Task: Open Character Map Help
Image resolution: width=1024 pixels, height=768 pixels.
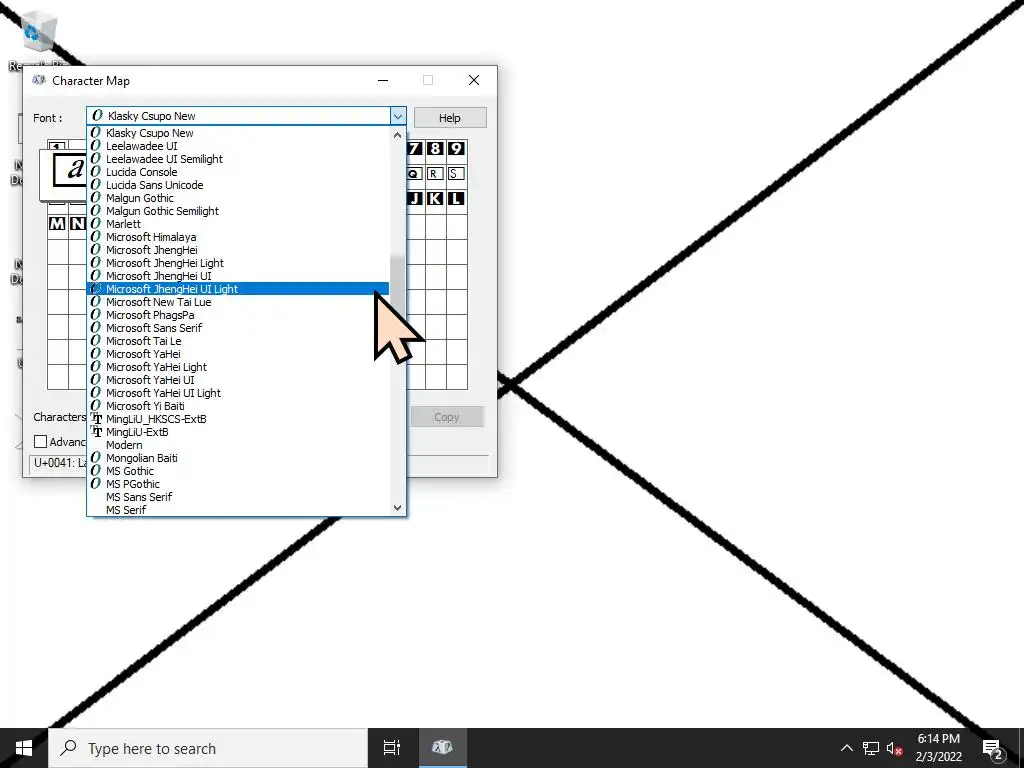Action: coord(450,118)
